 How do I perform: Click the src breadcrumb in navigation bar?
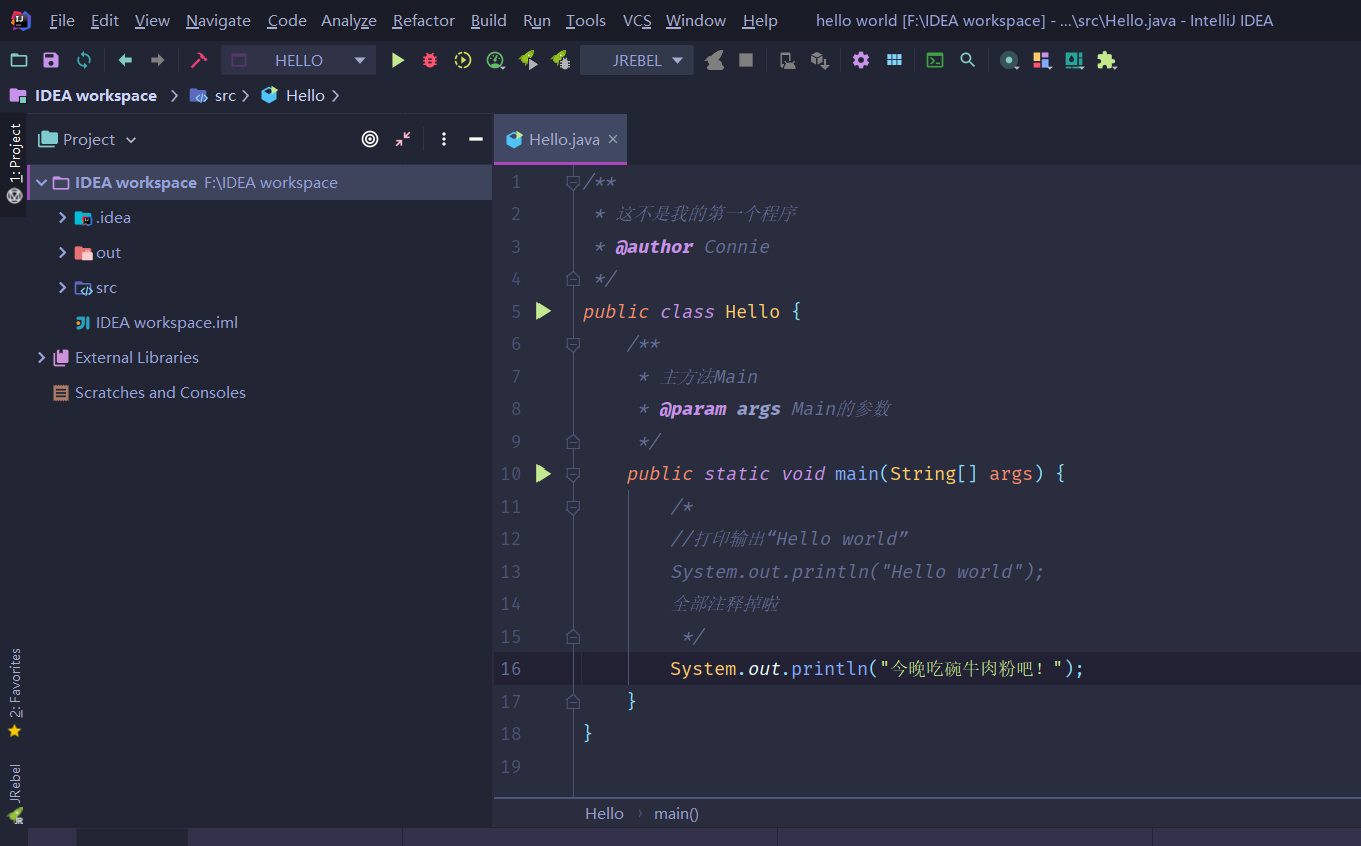coord(225,96)
